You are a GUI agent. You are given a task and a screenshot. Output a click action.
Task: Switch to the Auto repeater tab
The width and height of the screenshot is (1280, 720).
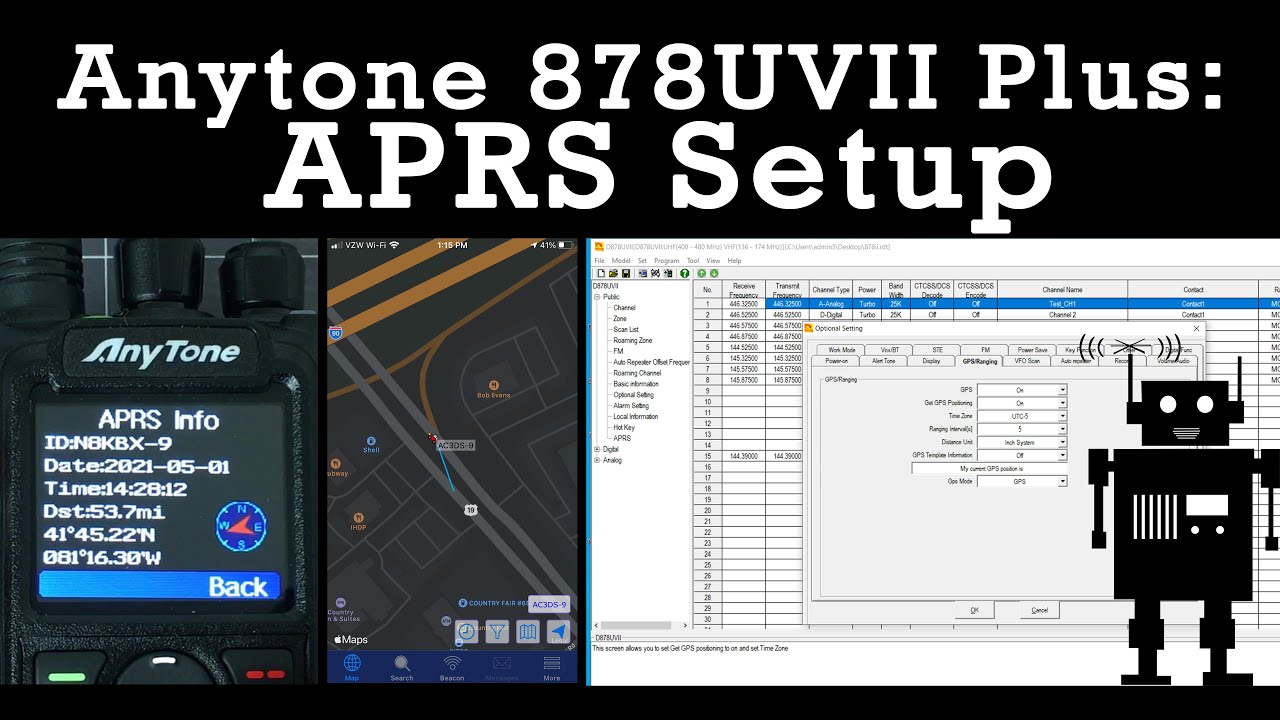tap(1077, 361)
